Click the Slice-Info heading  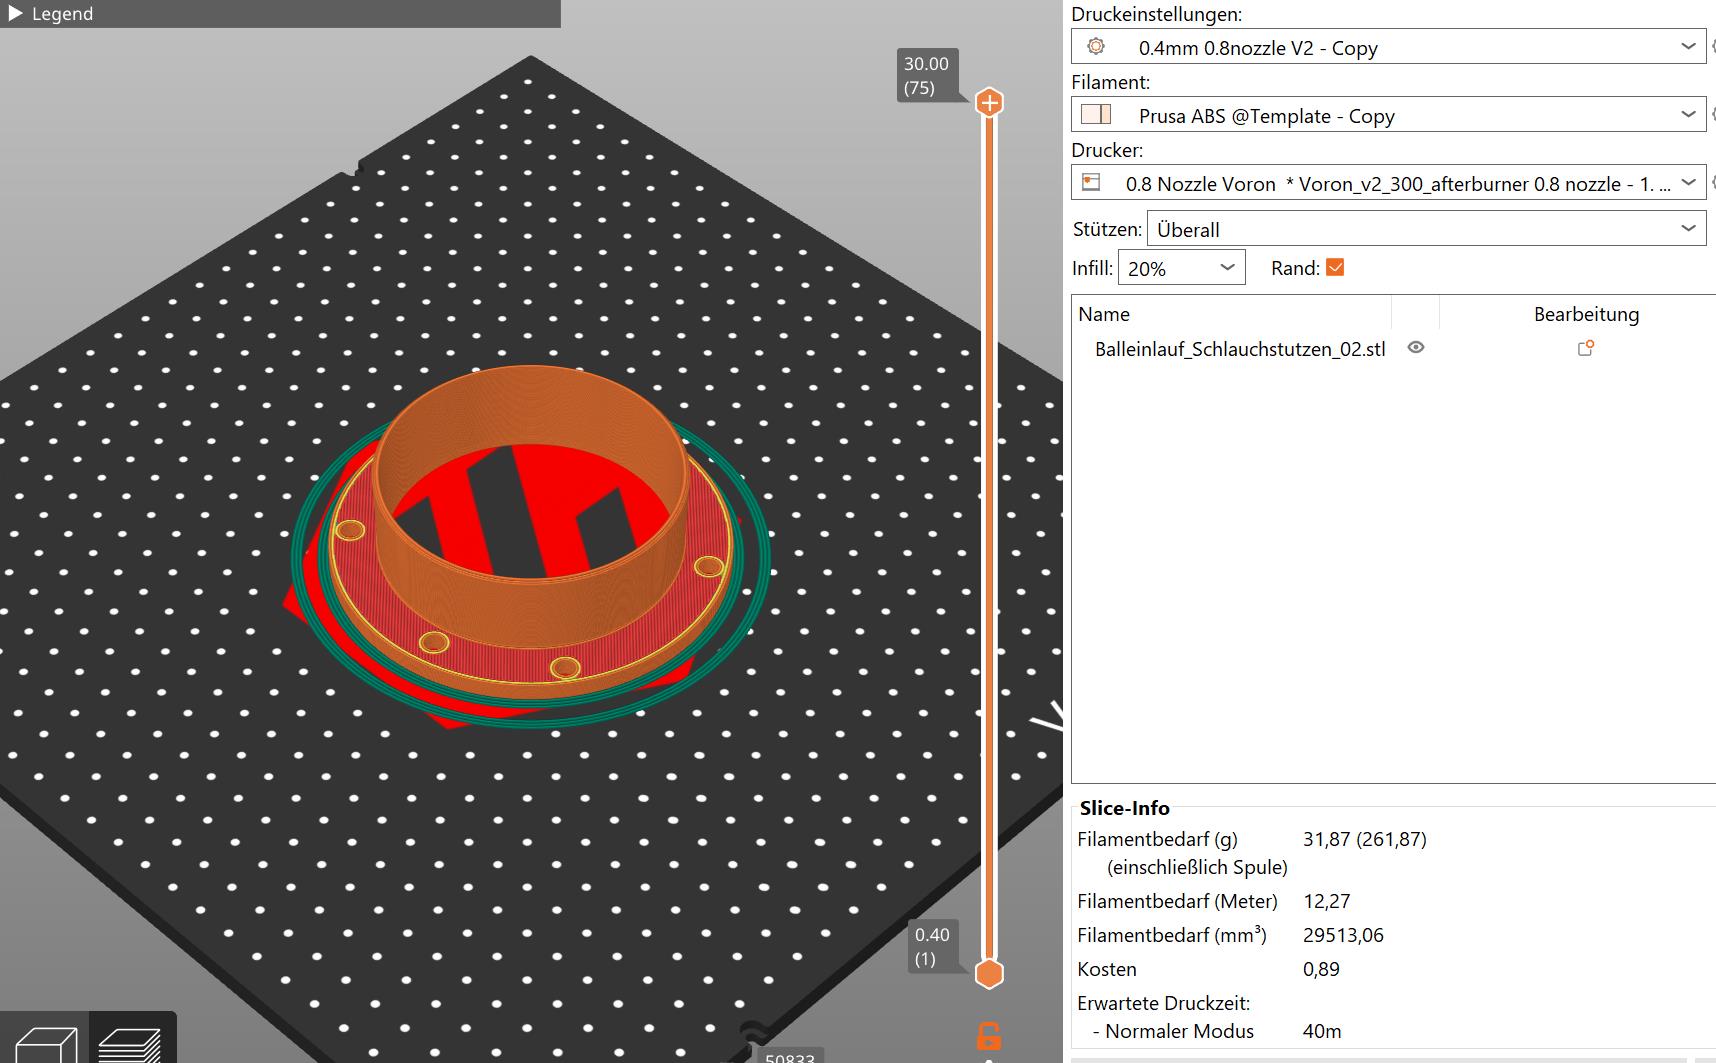click(x=1124, y=808)
